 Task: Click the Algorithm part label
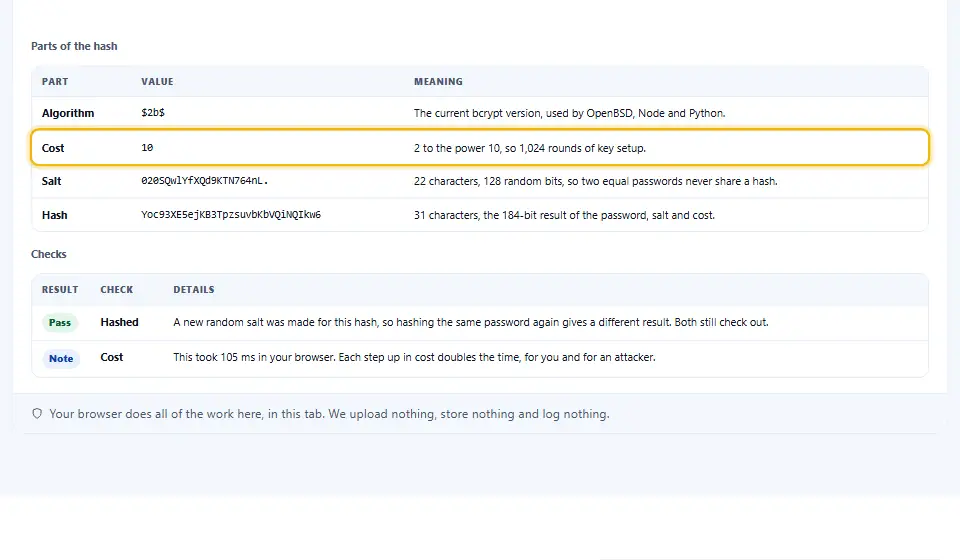coord(68,113)
